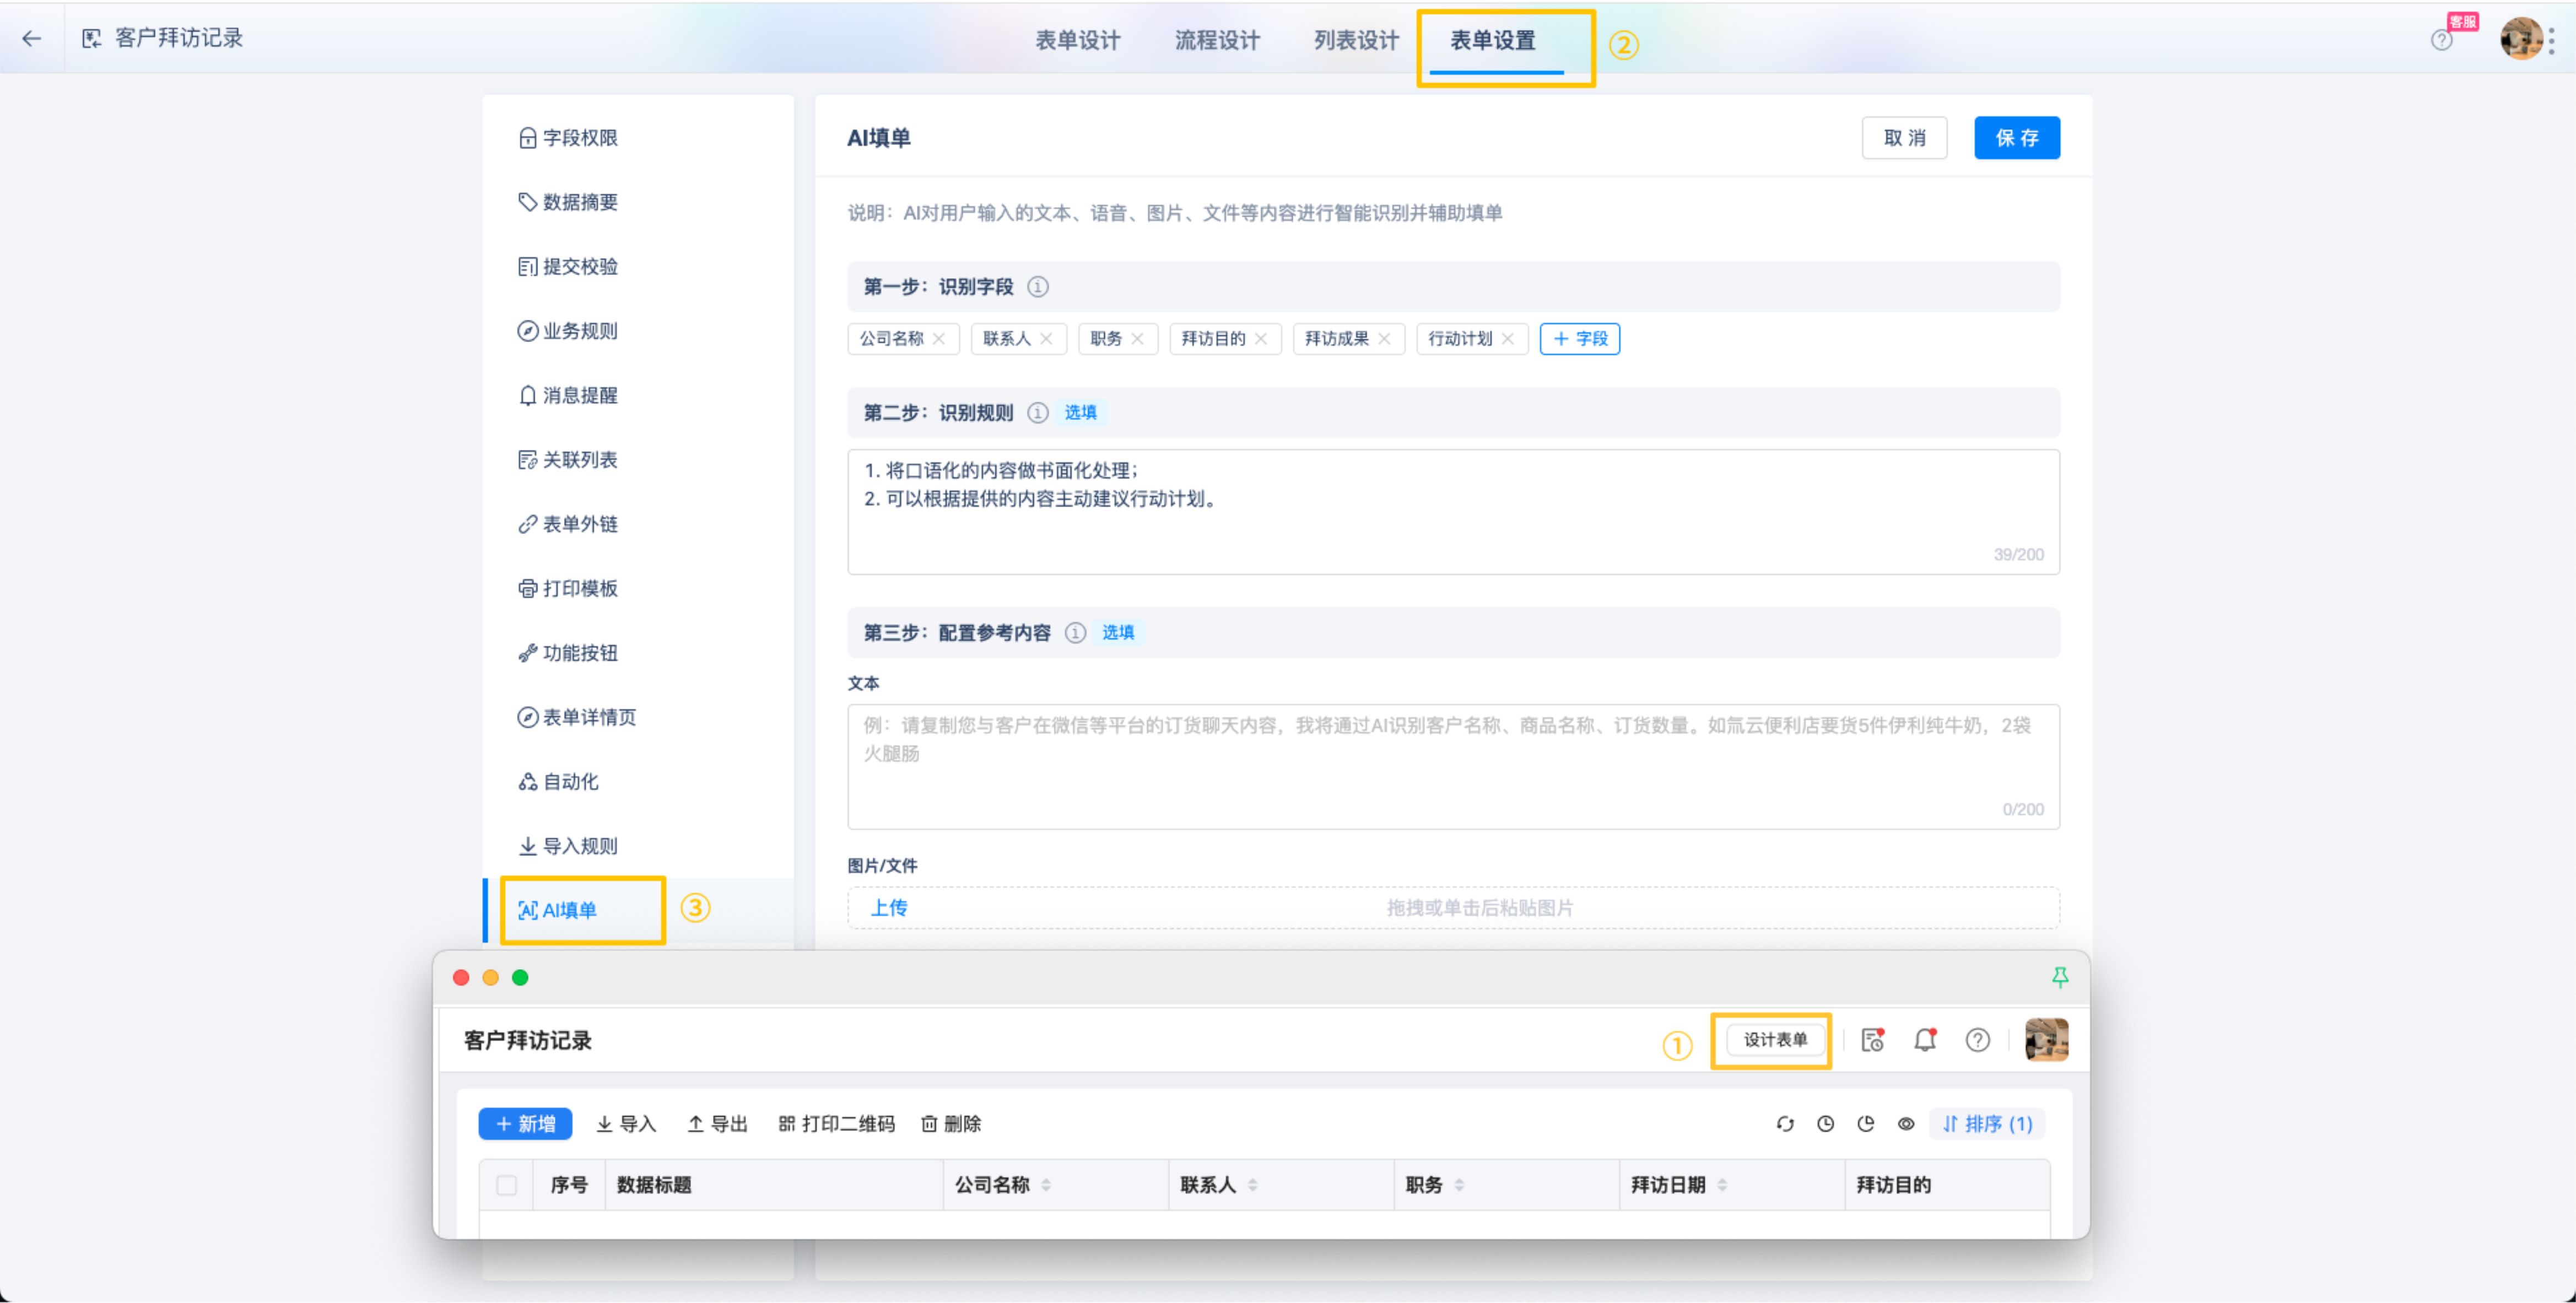Toggle the select-all checkbox in table header

507,1185
